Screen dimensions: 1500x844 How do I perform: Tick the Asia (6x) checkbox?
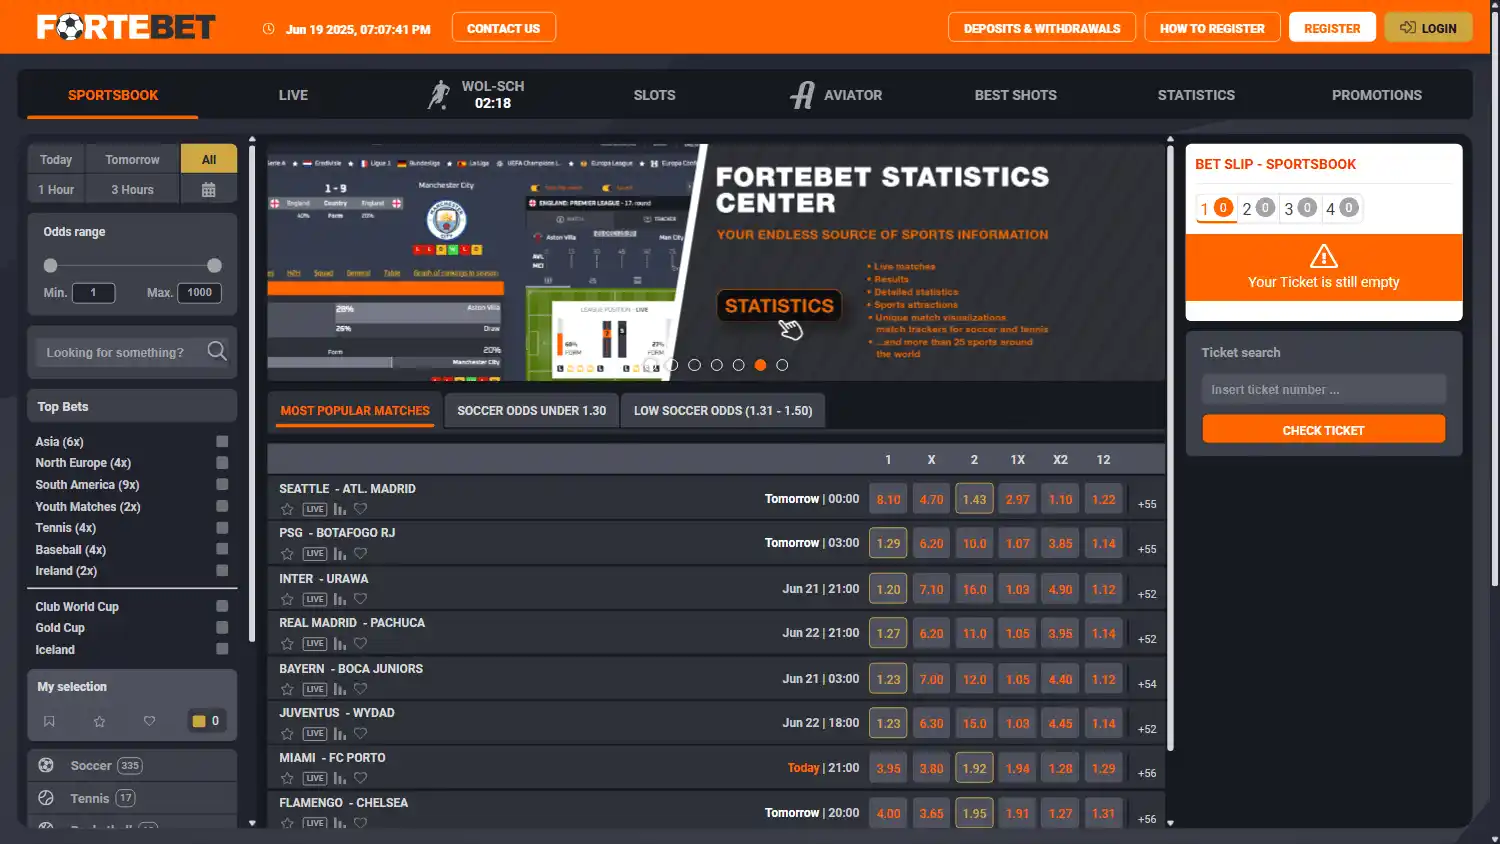point(222,441)
